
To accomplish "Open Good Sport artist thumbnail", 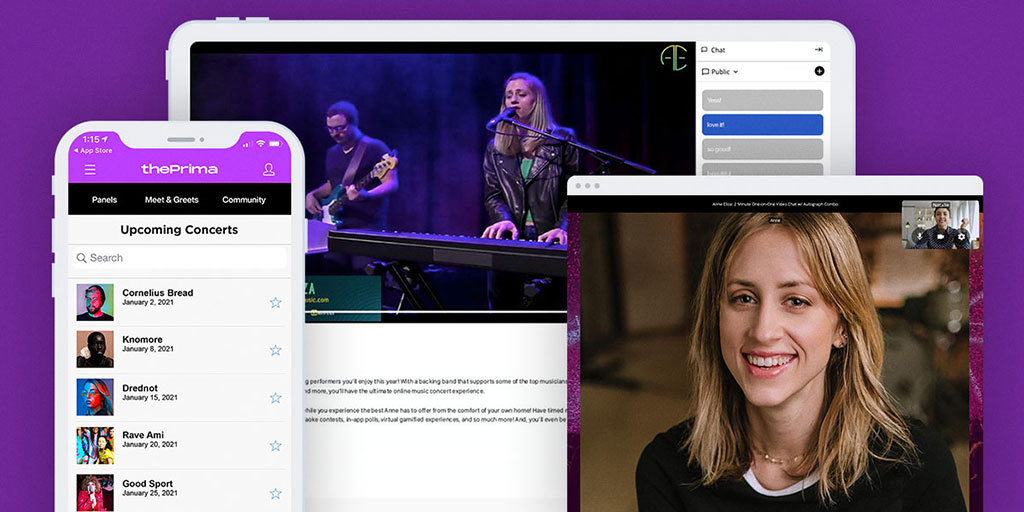I will coord(95,492).
